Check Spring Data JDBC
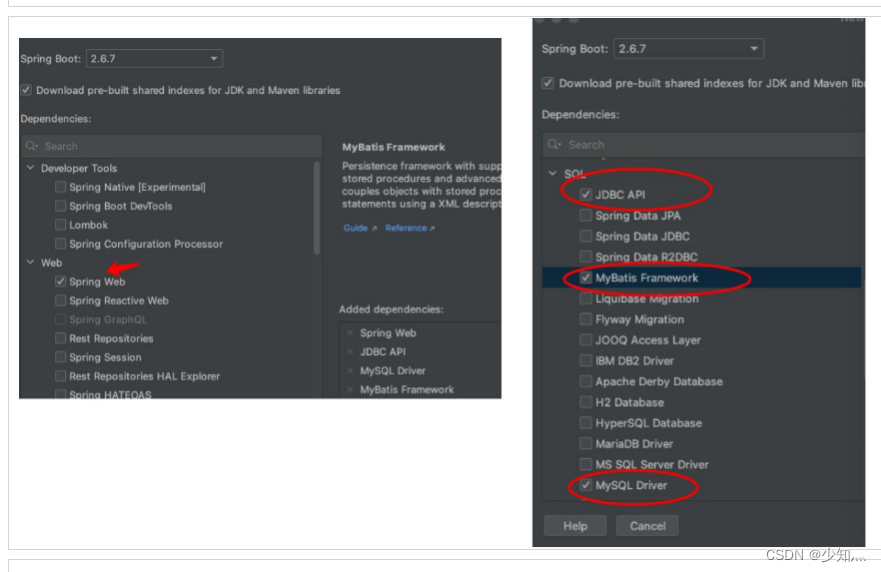Viewport: 881px width, 572px height. 585,236
